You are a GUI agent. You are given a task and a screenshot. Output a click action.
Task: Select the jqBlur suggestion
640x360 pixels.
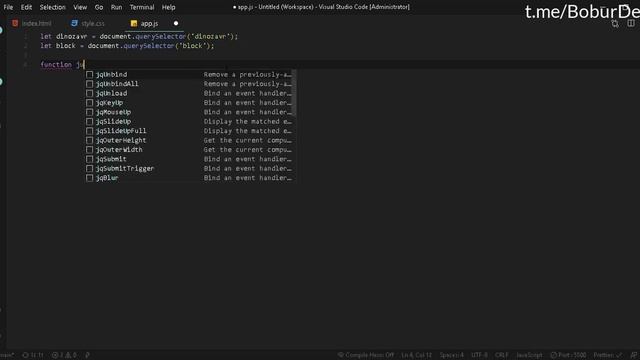pos(190,178)
